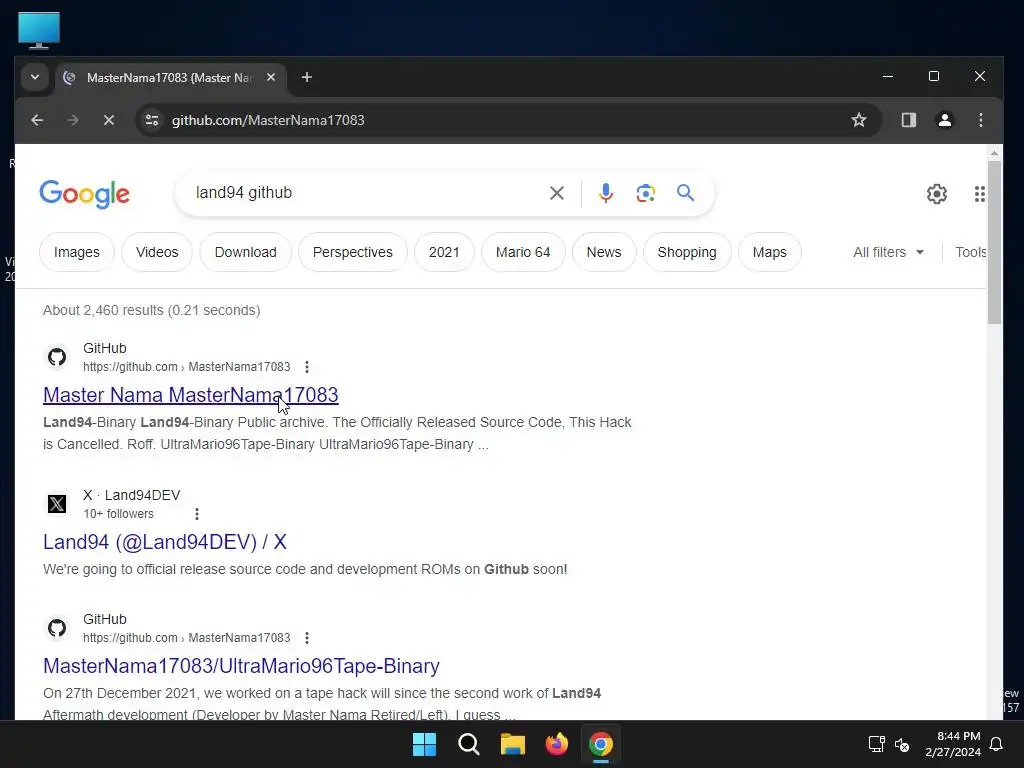The image size is (1024, 768).
Task: Open notification bell in system tray
Action: (x=997, y=744)
